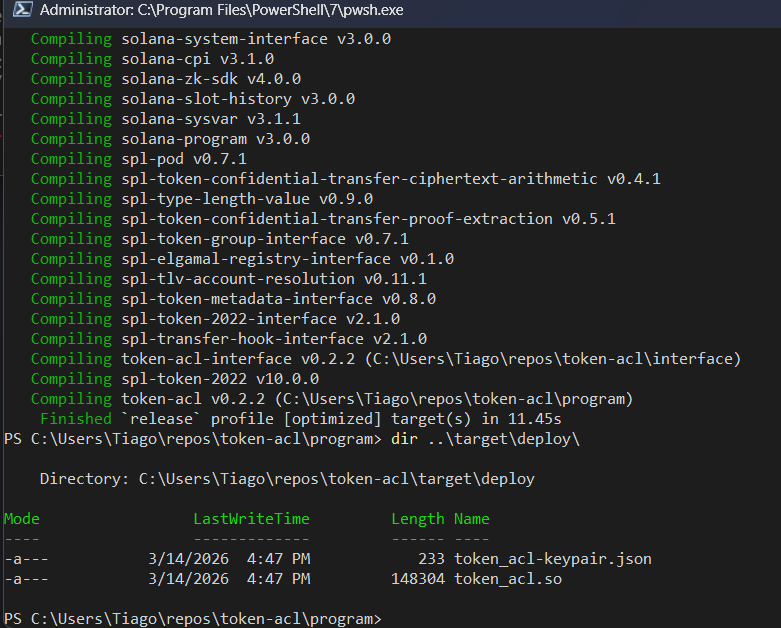781x628 pixels.
Task: Click 'token-acl-interface v0.2.2' line
Action: tap(386, 359)
